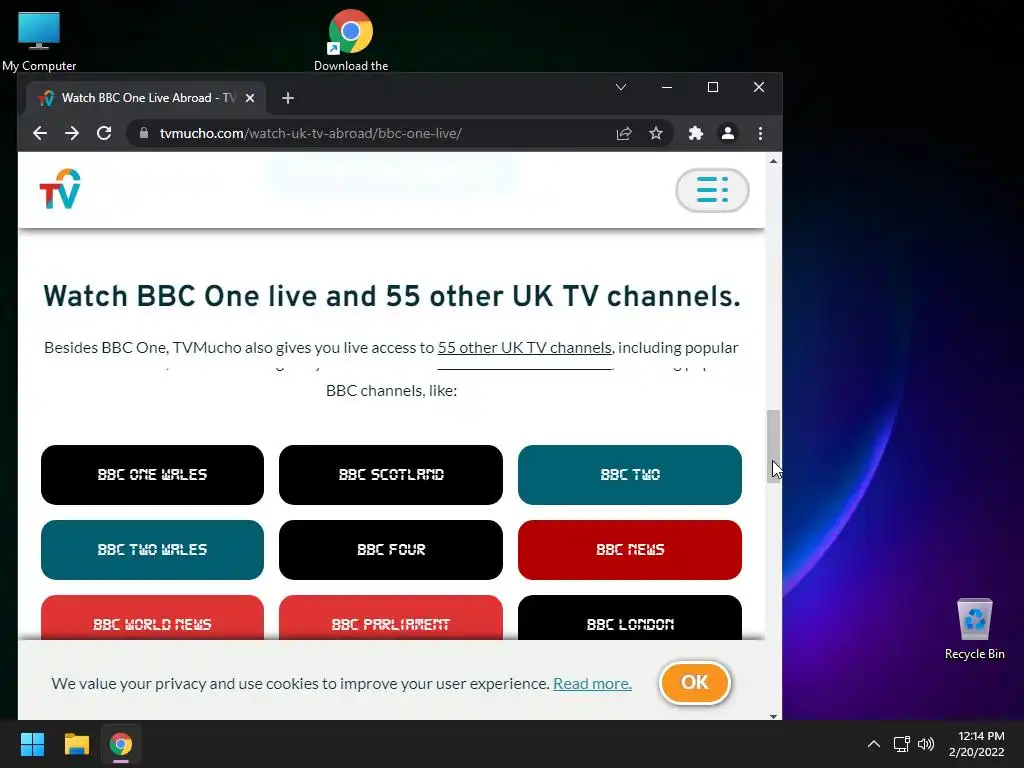This screenshot has height=768, width=1024.
Task: Accept cookies with OK button
Action: [x=694, y=682]
